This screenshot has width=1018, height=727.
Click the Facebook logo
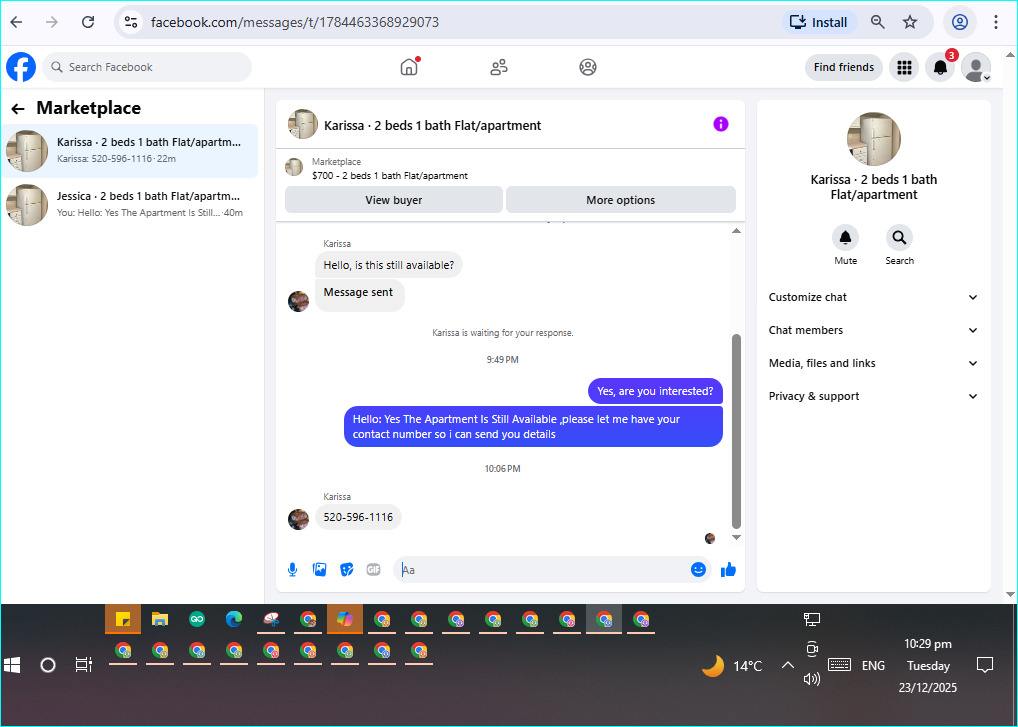pos(21,67)
